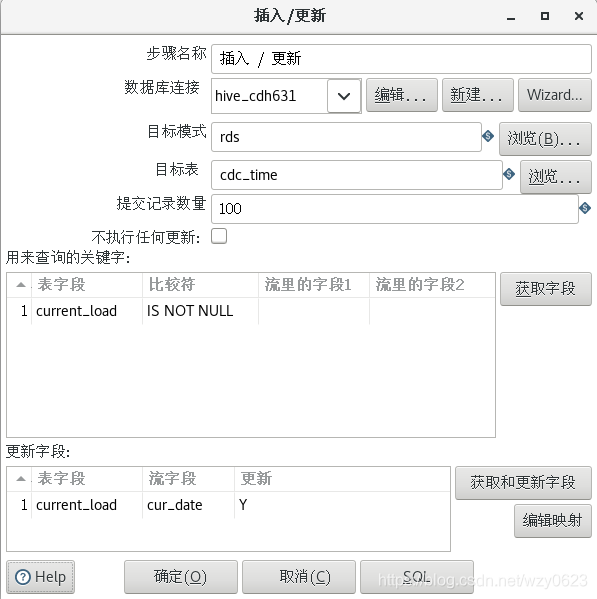The image size is (597, 599).
Task: Click the 编辑... connection button
Action: pyautogui.click(x=401, y=95)
